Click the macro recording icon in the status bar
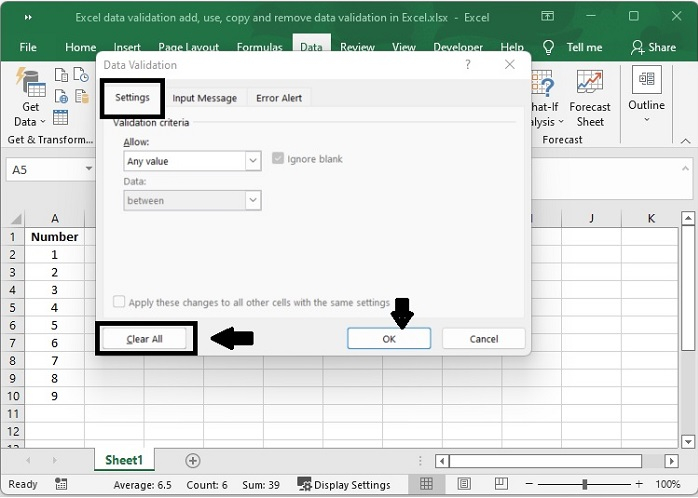The width and height of the screenshot is (698, 498). coord(61,484)
